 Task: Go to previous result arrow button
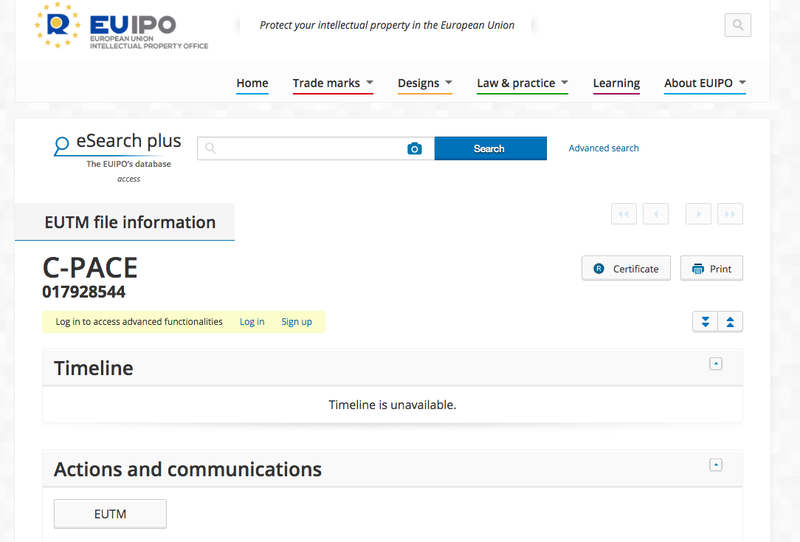point(656,214)
